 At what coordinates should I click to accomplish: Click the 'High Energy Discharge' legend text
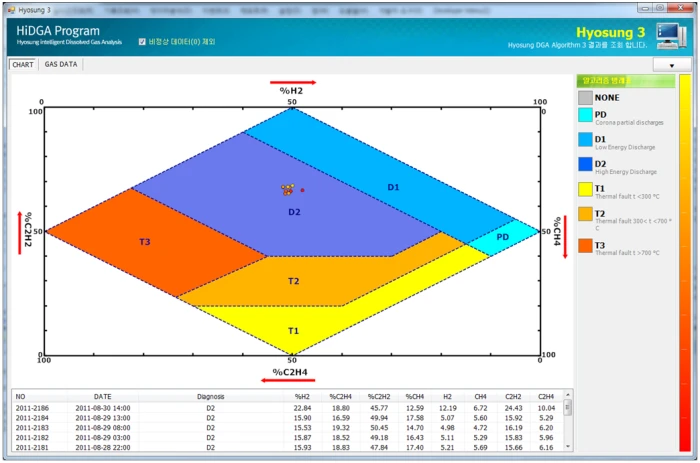pyautogui.click(x=625, y=172)
